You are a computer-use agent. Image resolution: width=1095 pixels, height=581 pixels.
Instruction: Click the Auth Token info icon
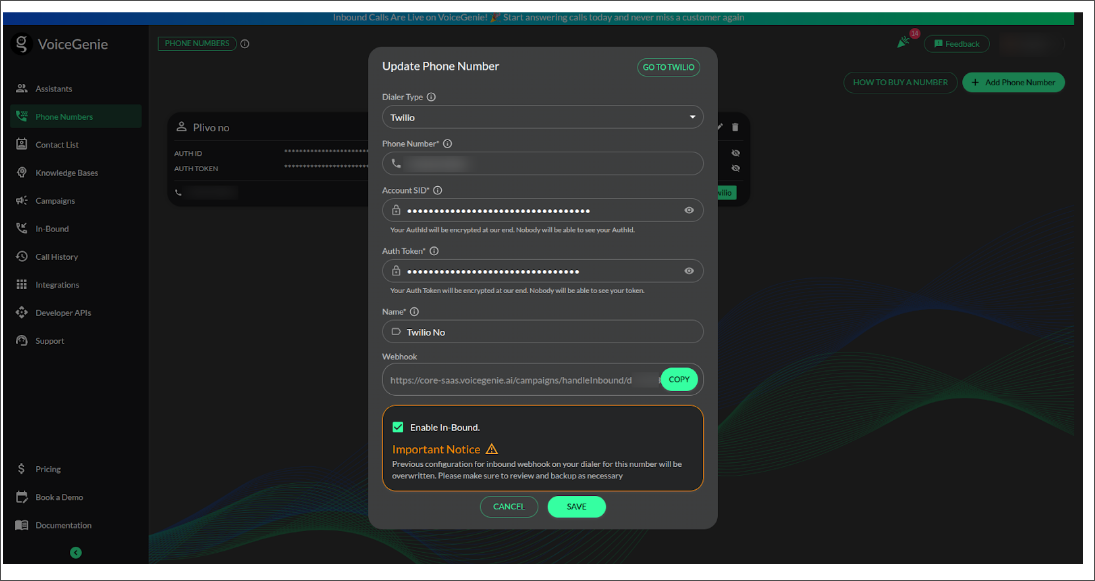click(x=434, y=251)
